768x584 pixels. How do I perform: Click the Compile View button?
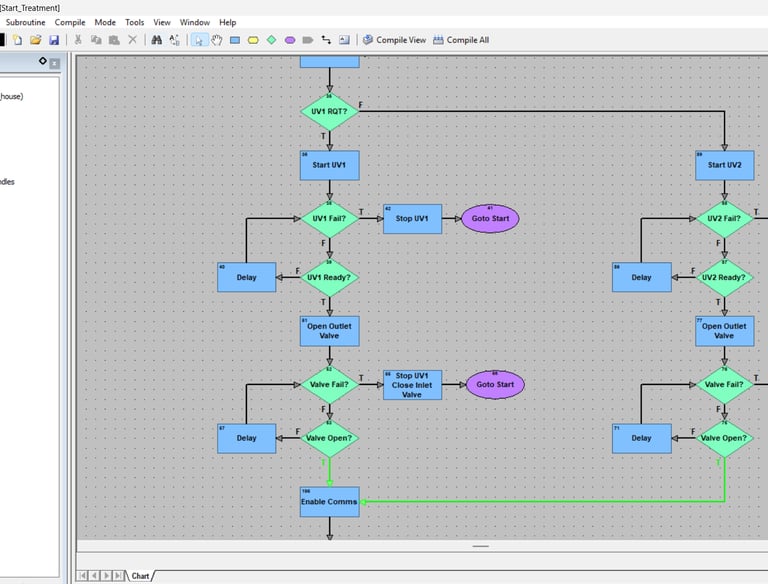(395, 40)
